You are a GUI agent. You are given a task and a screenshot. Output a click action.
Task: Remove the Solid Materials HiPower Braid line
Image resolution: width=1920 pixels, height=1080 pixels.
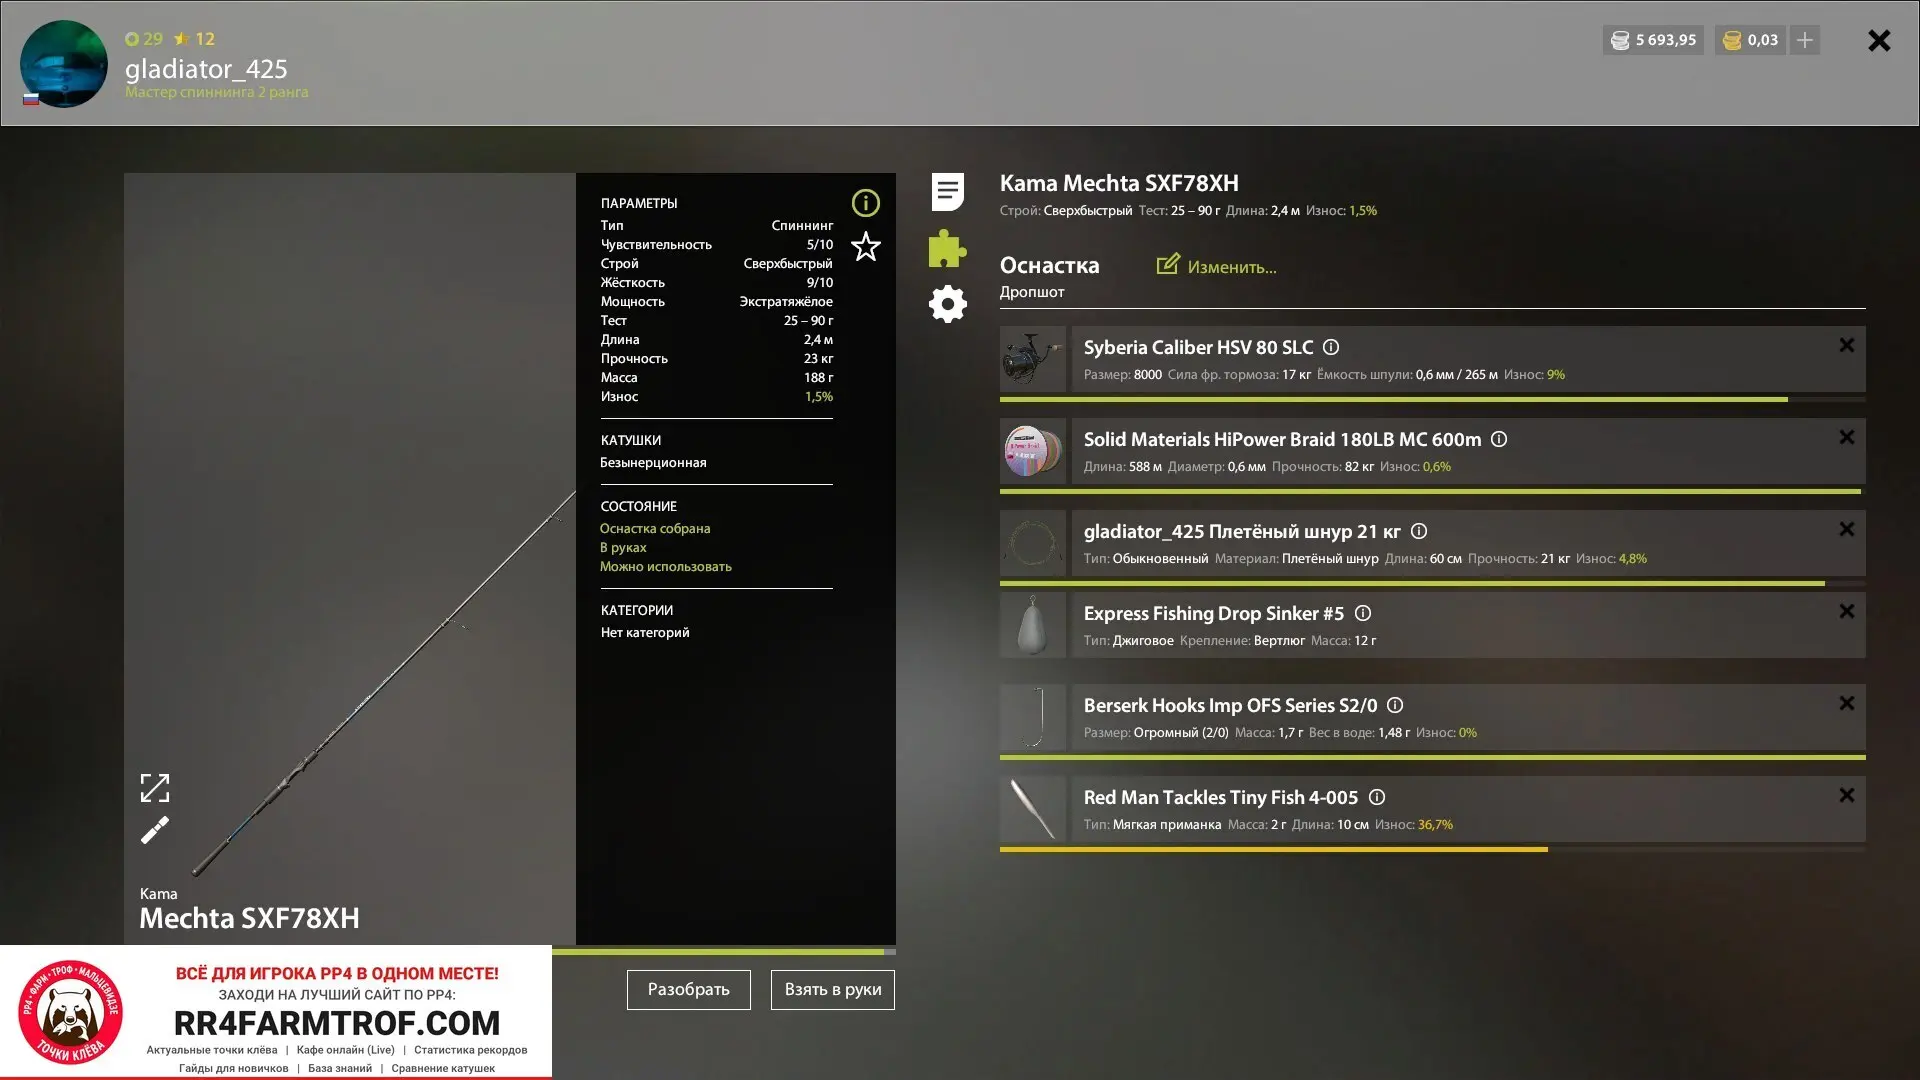tap(1846, 437)
